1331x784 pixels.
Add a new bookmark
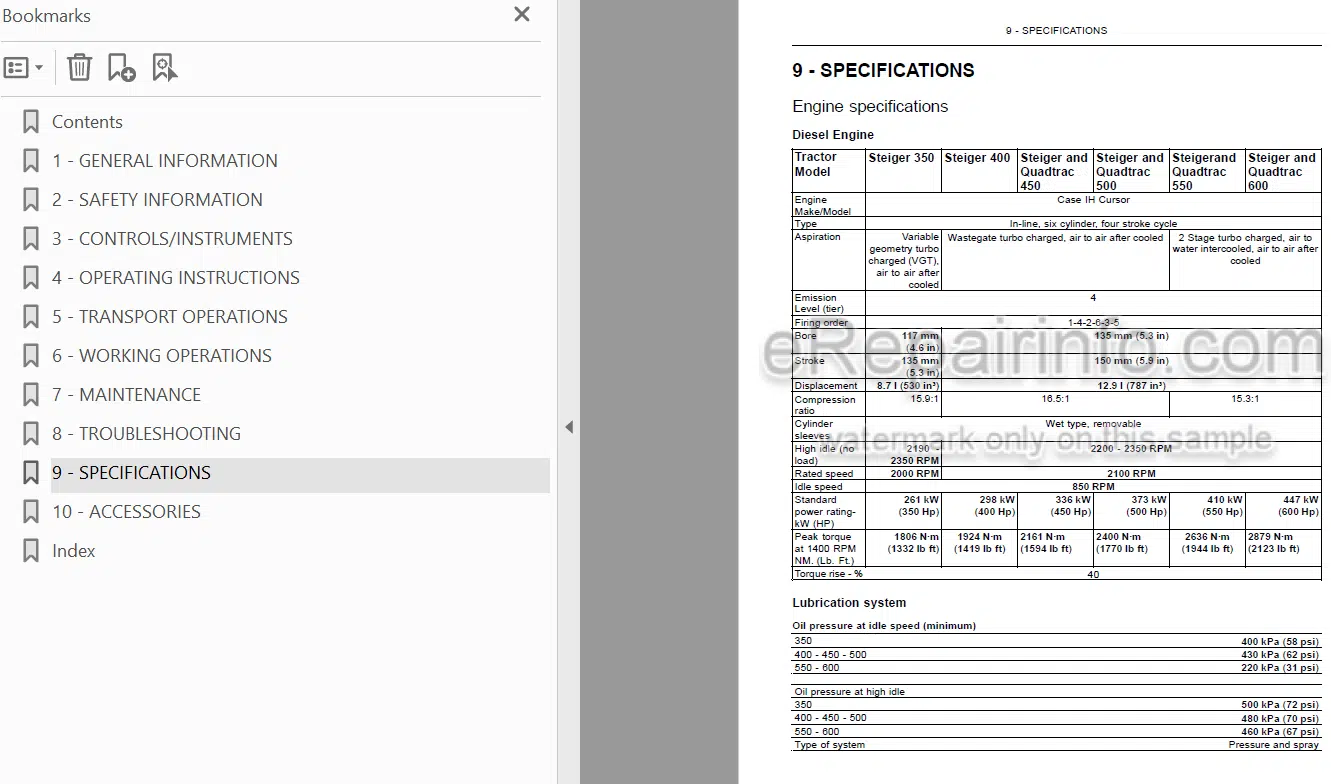click(x=121, y=68)
